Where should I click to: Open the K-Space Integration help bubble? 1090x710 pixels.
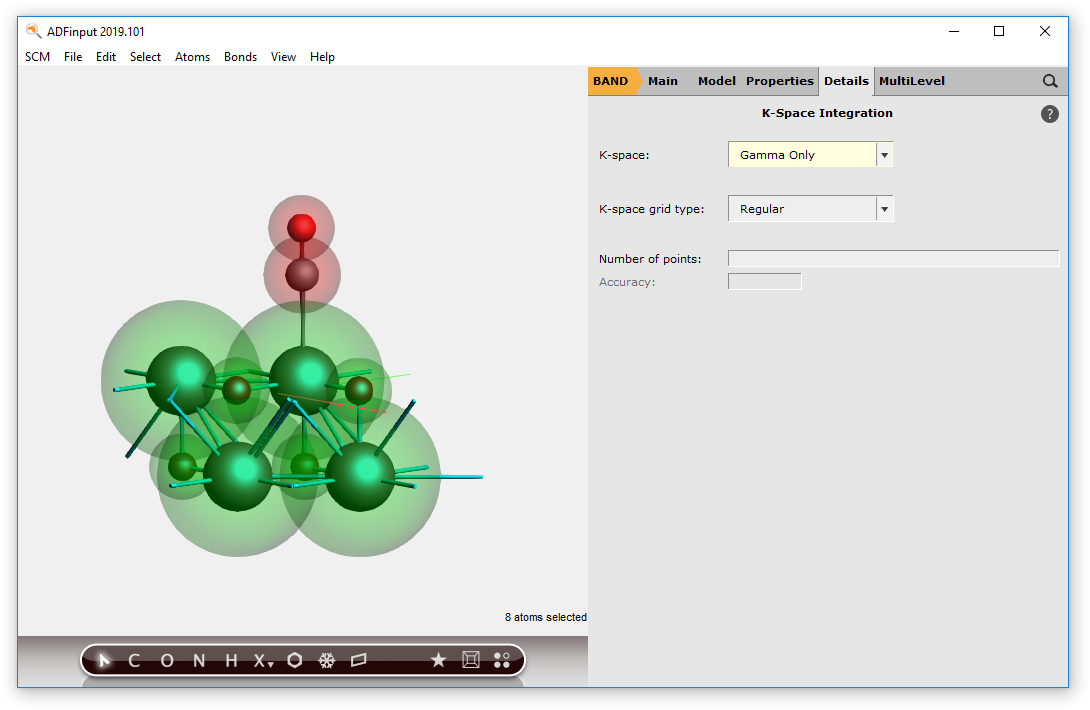pyautogui.click(x=1049, y=114)
